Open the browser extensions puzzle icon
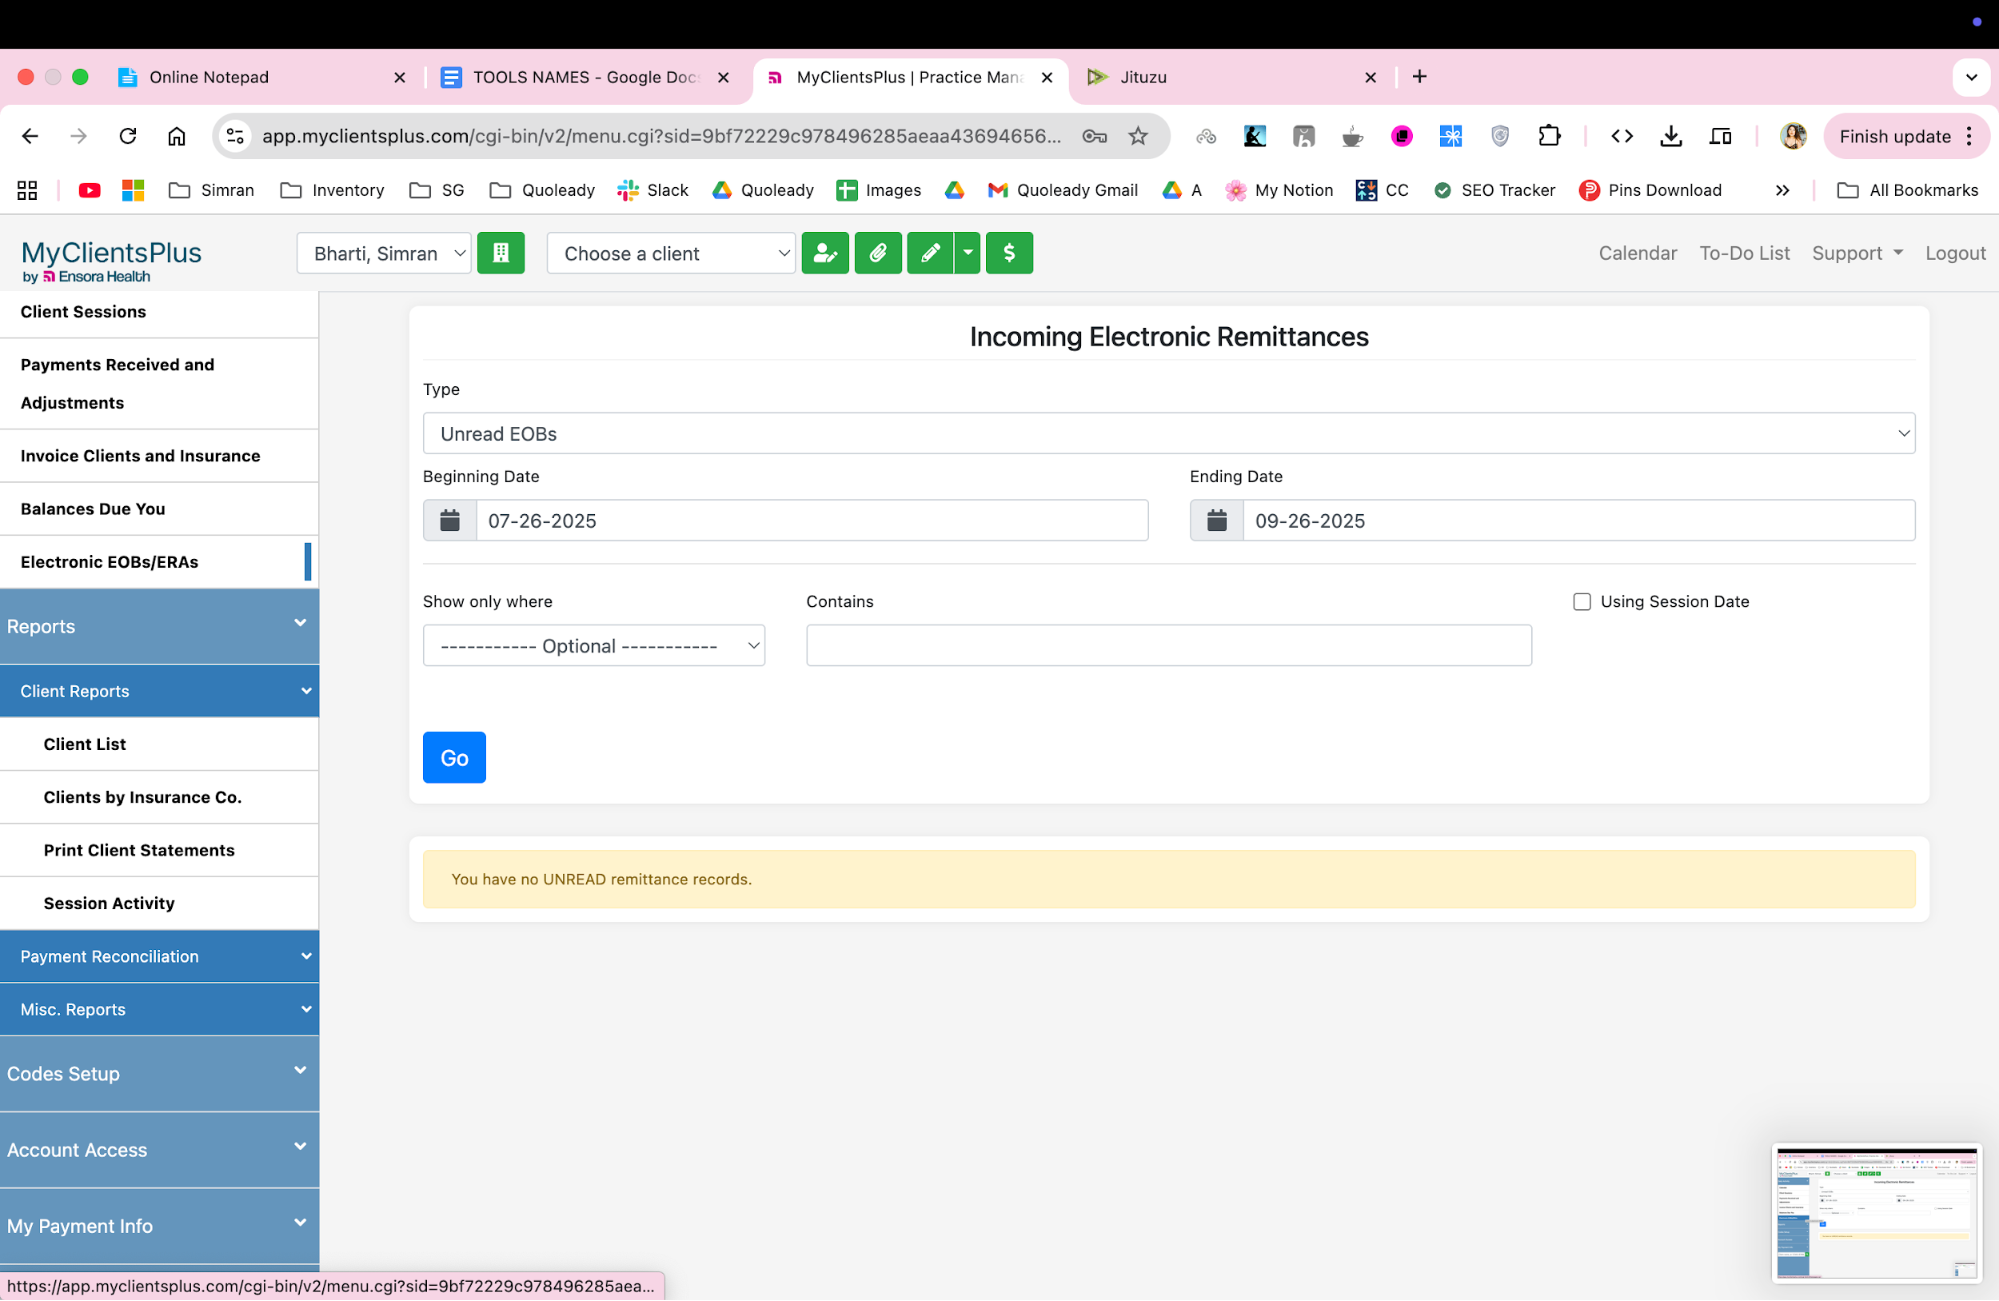Screen dimensions: 1999x1301 1549,136
